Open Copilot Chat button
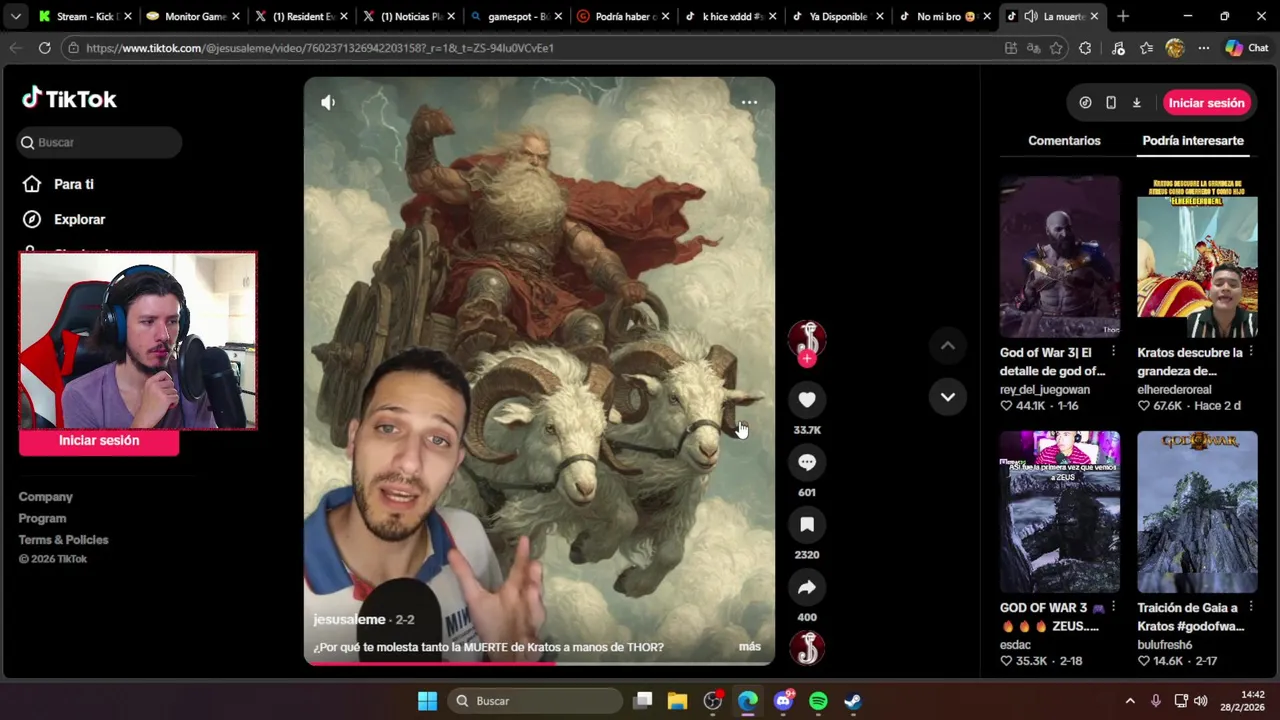 pos(1247,48)
